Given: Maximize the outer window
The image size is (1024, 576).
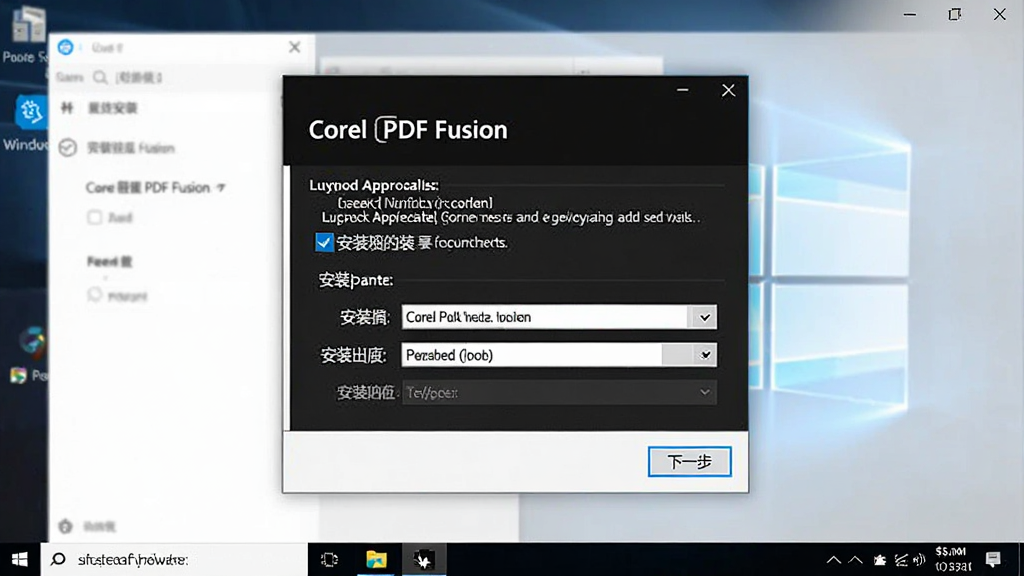Looking at the screenshot, I should pyautogui.click(x=955, y=14).
